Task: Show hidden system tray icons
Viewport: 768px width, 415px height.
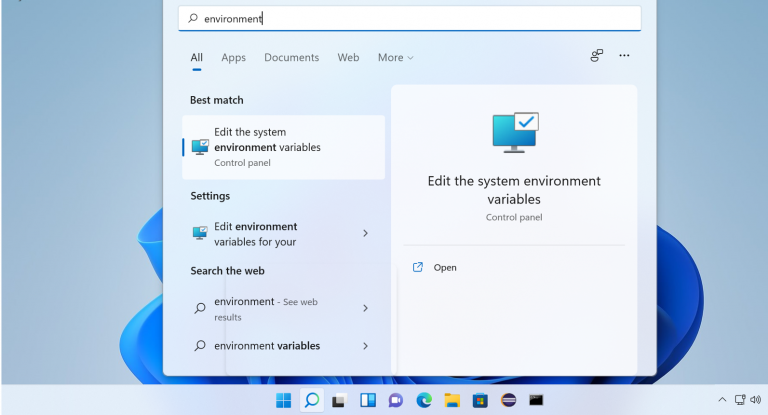Action: click(718, 400)
